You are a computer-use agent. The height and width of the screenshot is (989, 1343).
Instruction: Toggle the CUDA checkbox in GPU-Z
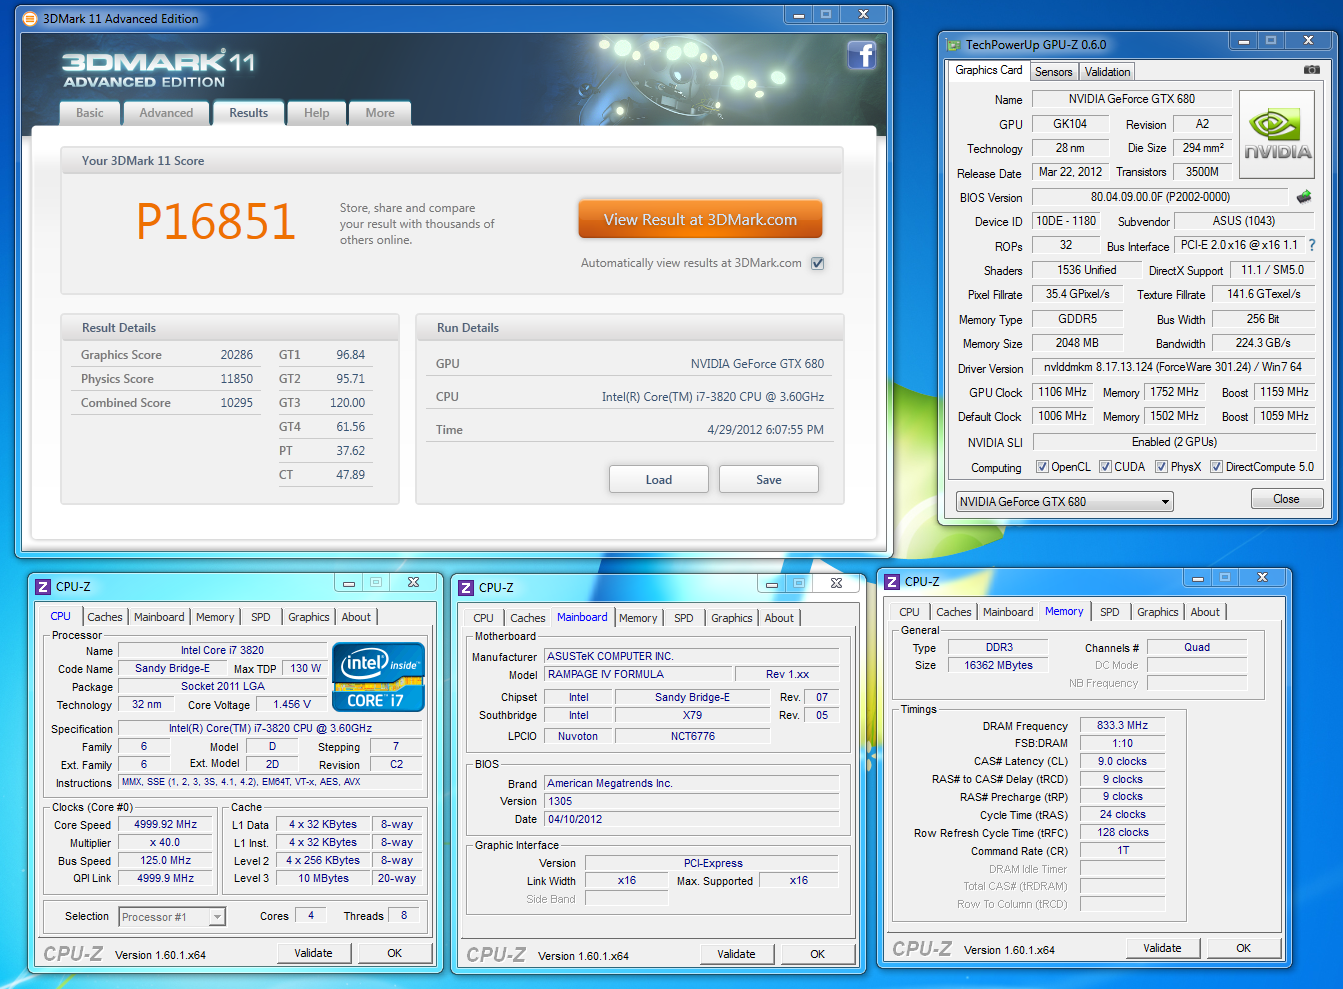[x=1105, y=467]
